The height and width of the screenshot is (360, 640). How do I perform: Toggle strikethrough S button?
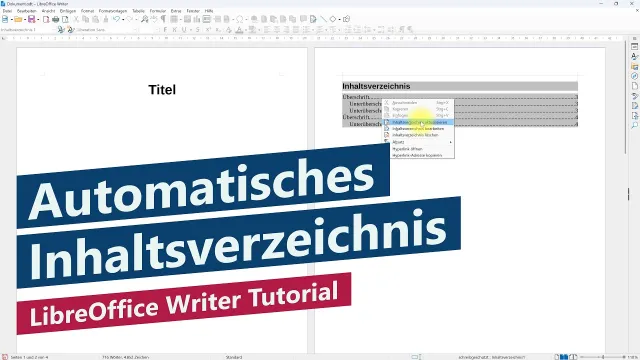[198, 29]
